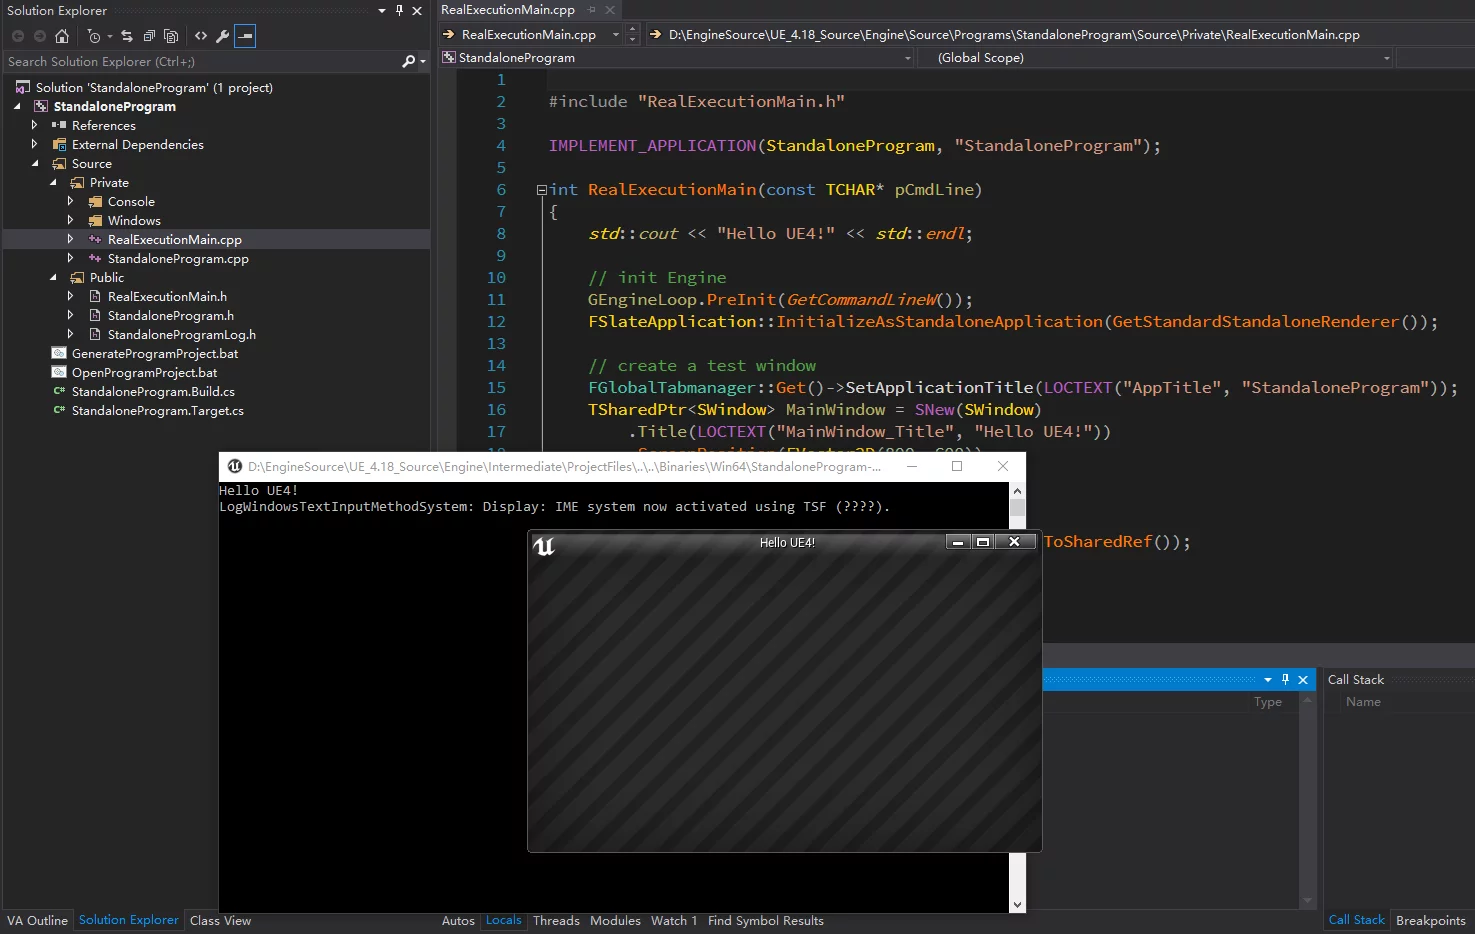The width and height of the screenshot is (1475, 934).
Task: Open Properties with the wrench icon
Action: [223, 36]
